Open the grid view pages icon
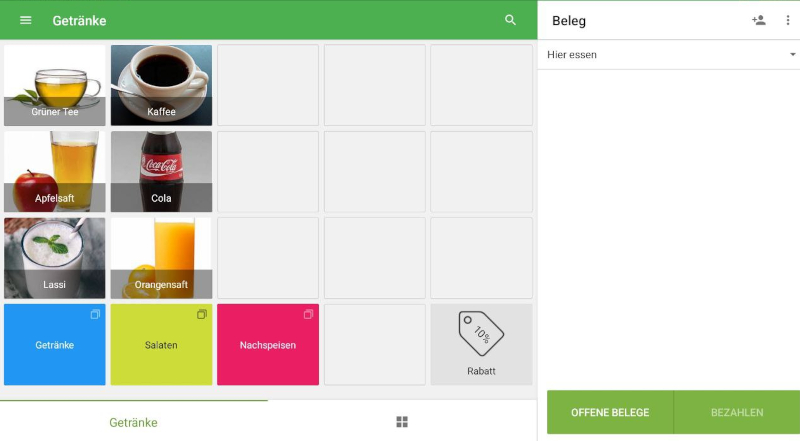Image resolution: width=800 pixels, height=441 pixels. pos(402,422)
